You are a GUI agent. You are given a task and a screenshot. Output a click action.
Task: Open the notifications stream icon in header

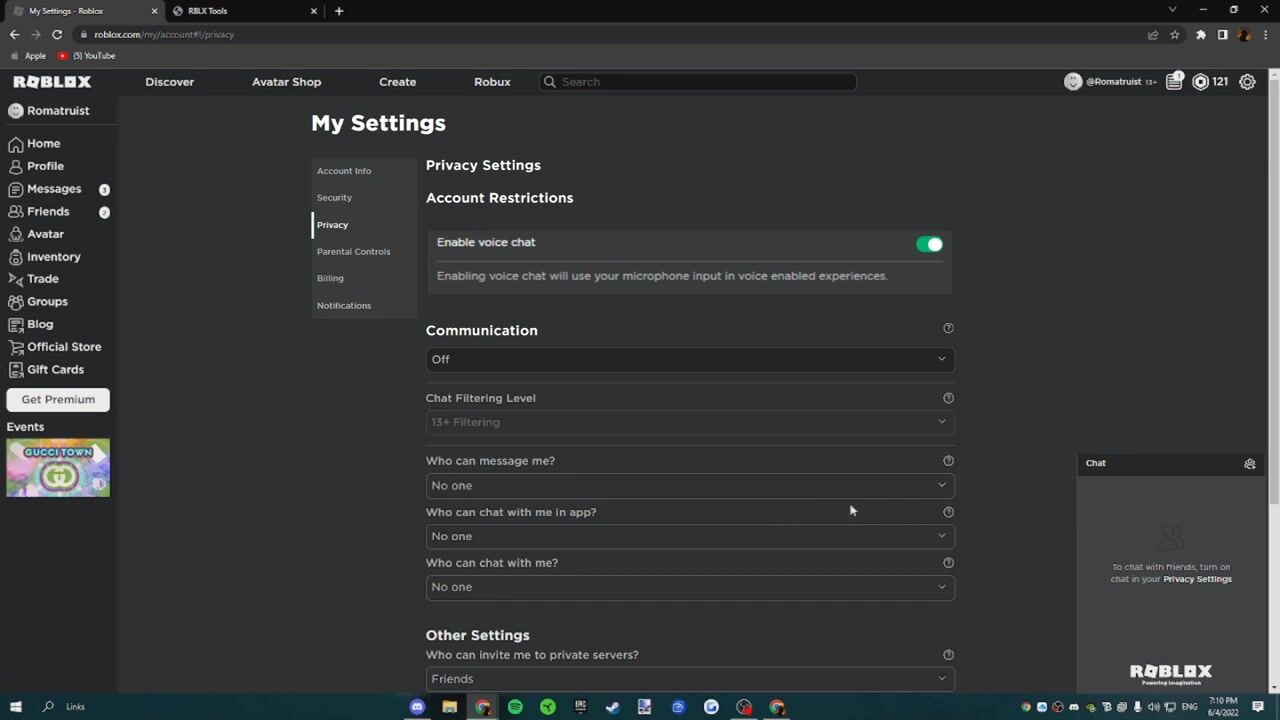tap(1174, 82)
